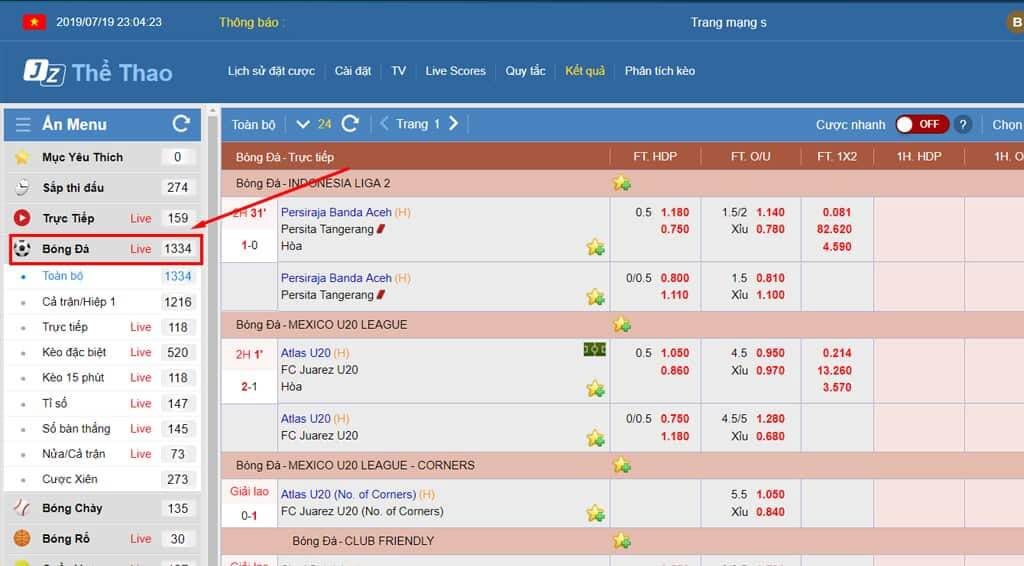Click the Vietnam flag language icon
The image size is (1024, 566).
point(34,22)
